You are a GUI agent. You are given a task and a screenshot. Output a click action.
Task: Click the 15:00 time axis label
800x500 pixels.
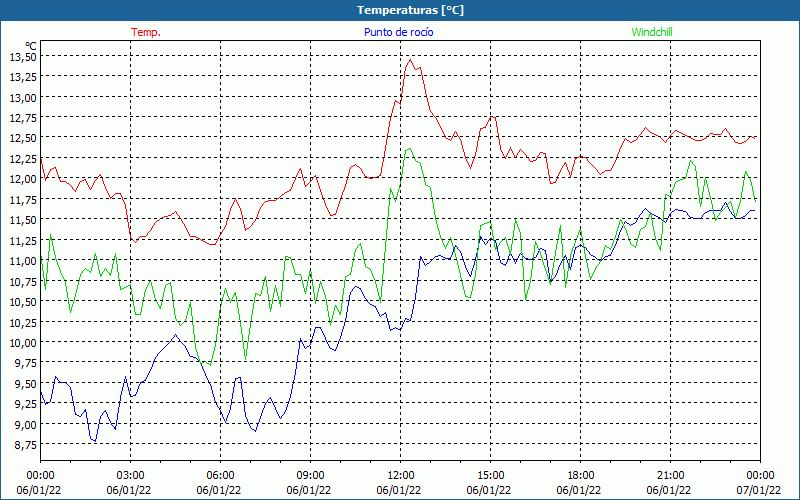pos(490,476)
